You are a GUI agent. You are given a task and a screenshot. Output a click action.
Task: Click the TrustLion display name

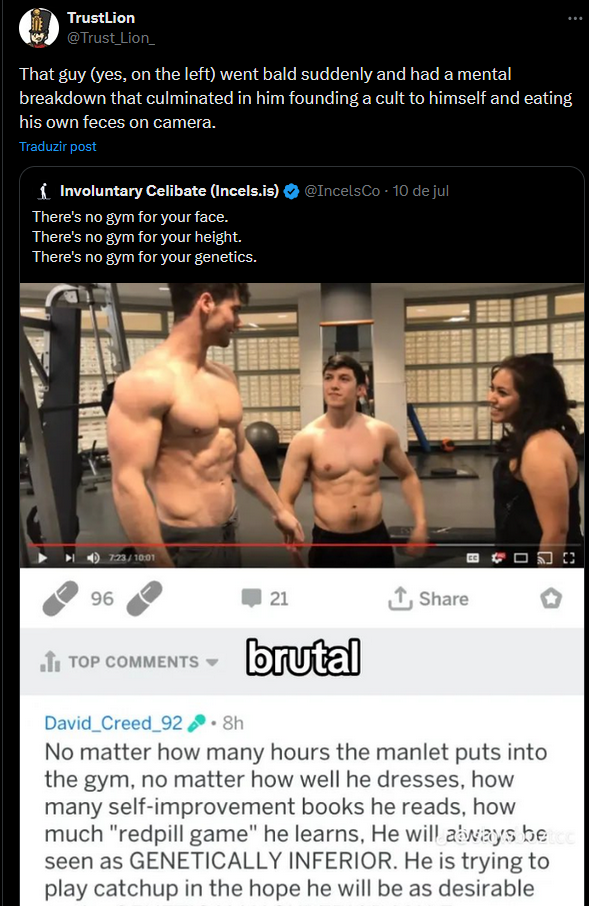[101, 18]
